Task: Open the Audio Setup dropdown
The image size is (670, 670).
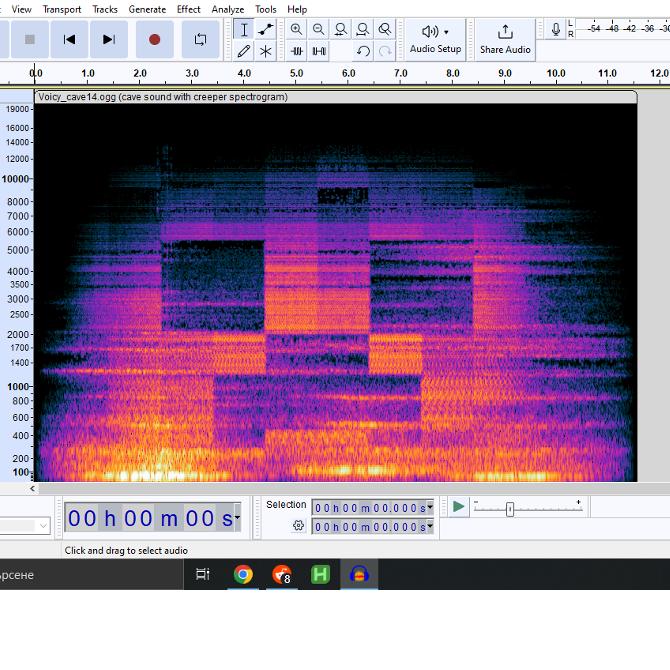Action: point(436,39)
